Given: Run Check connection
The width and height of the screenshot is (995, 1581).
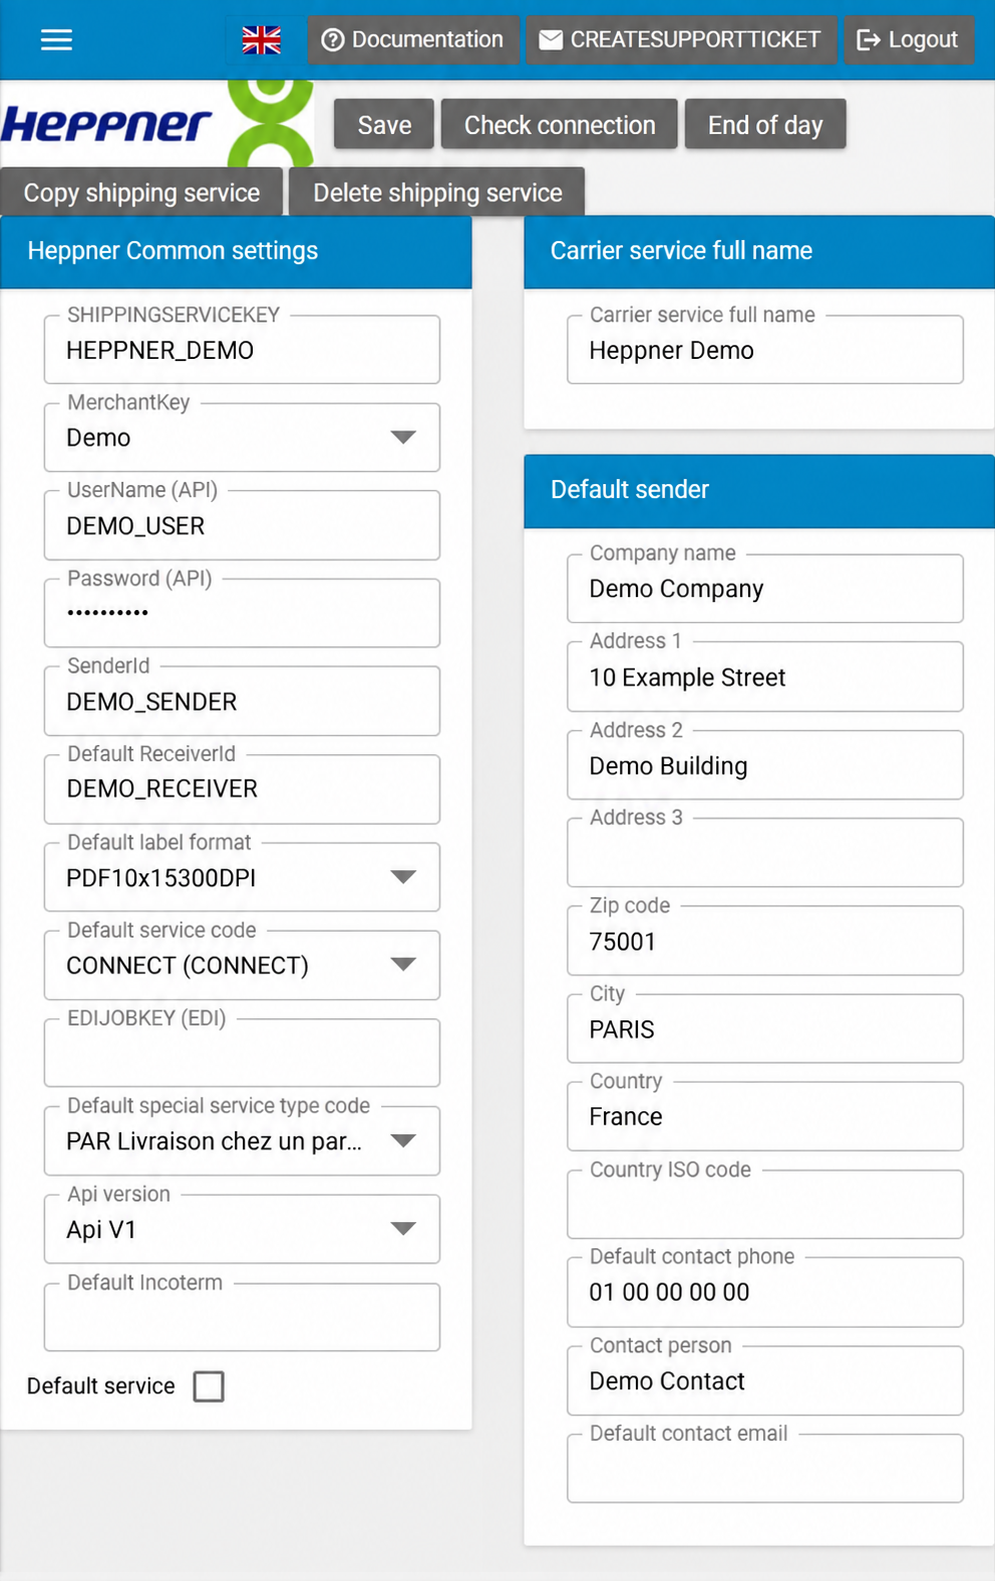Looking at the screenshot, I should coord(559,124).
